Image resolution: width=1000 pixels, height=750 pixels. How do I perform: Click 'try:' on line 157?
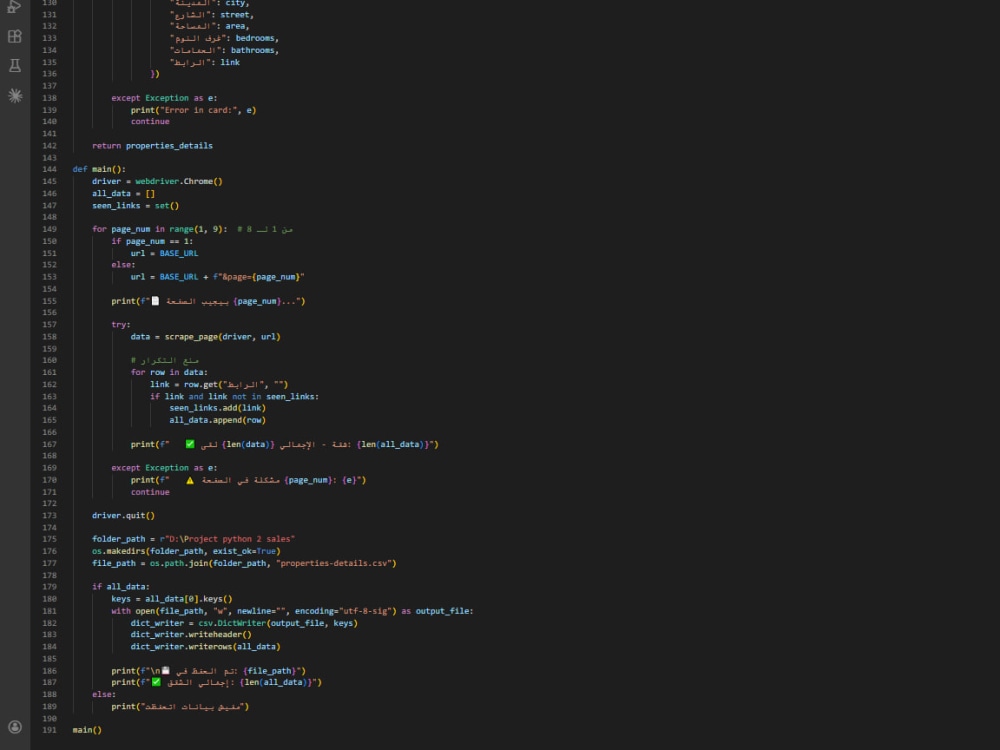121,325
